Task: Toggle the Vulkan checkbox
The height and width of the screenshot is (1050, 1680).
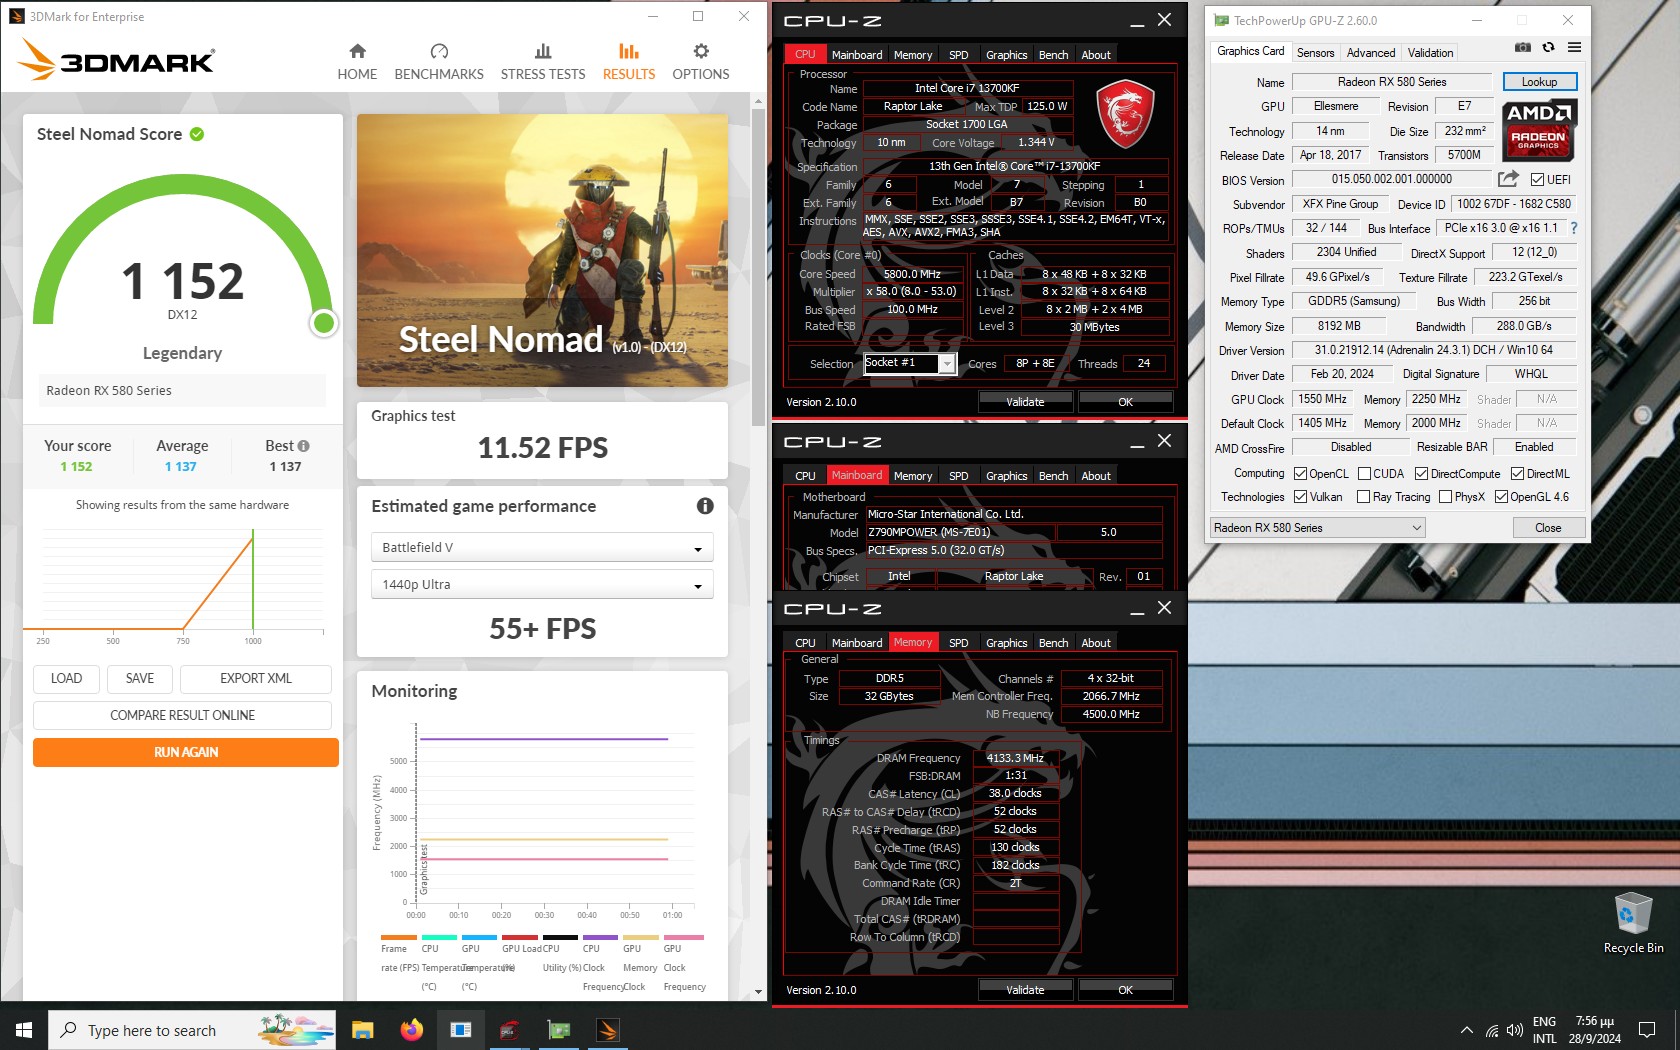Action: point(1300,497)
